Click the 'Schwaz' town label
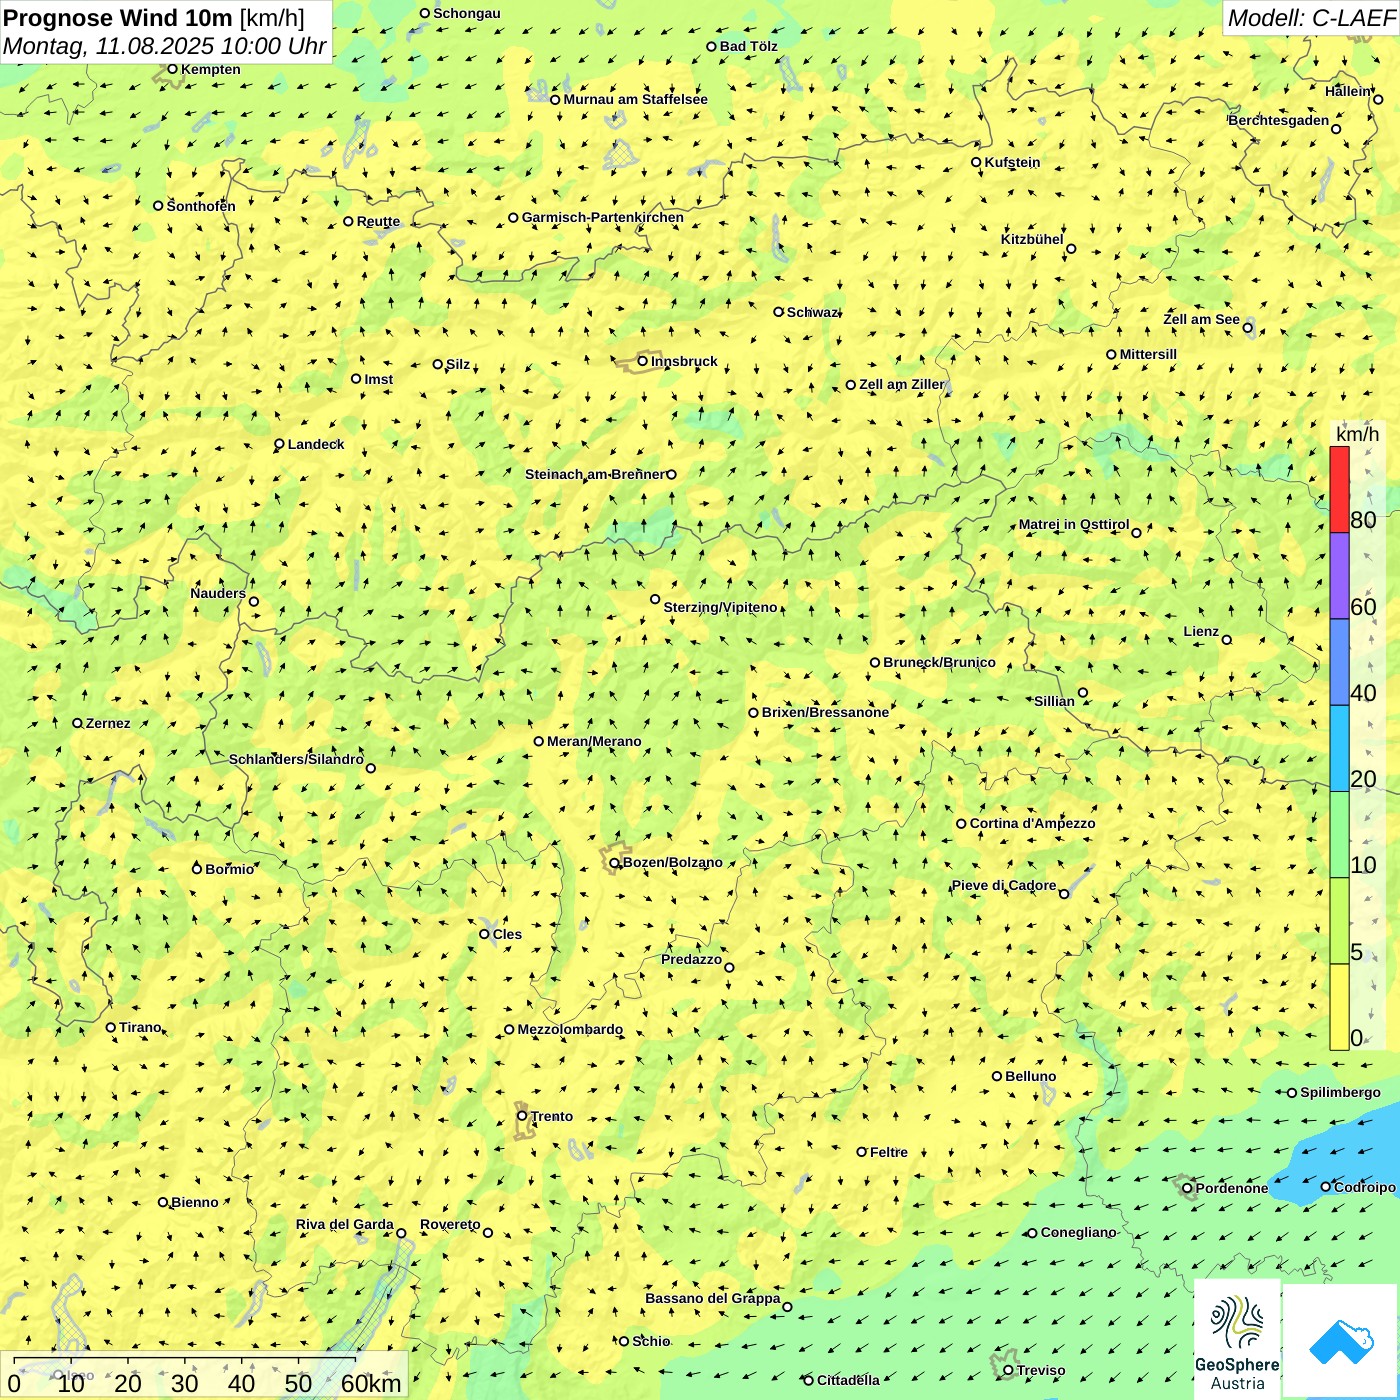Viewport: 1400px width, 1400px height. (812, 312)
